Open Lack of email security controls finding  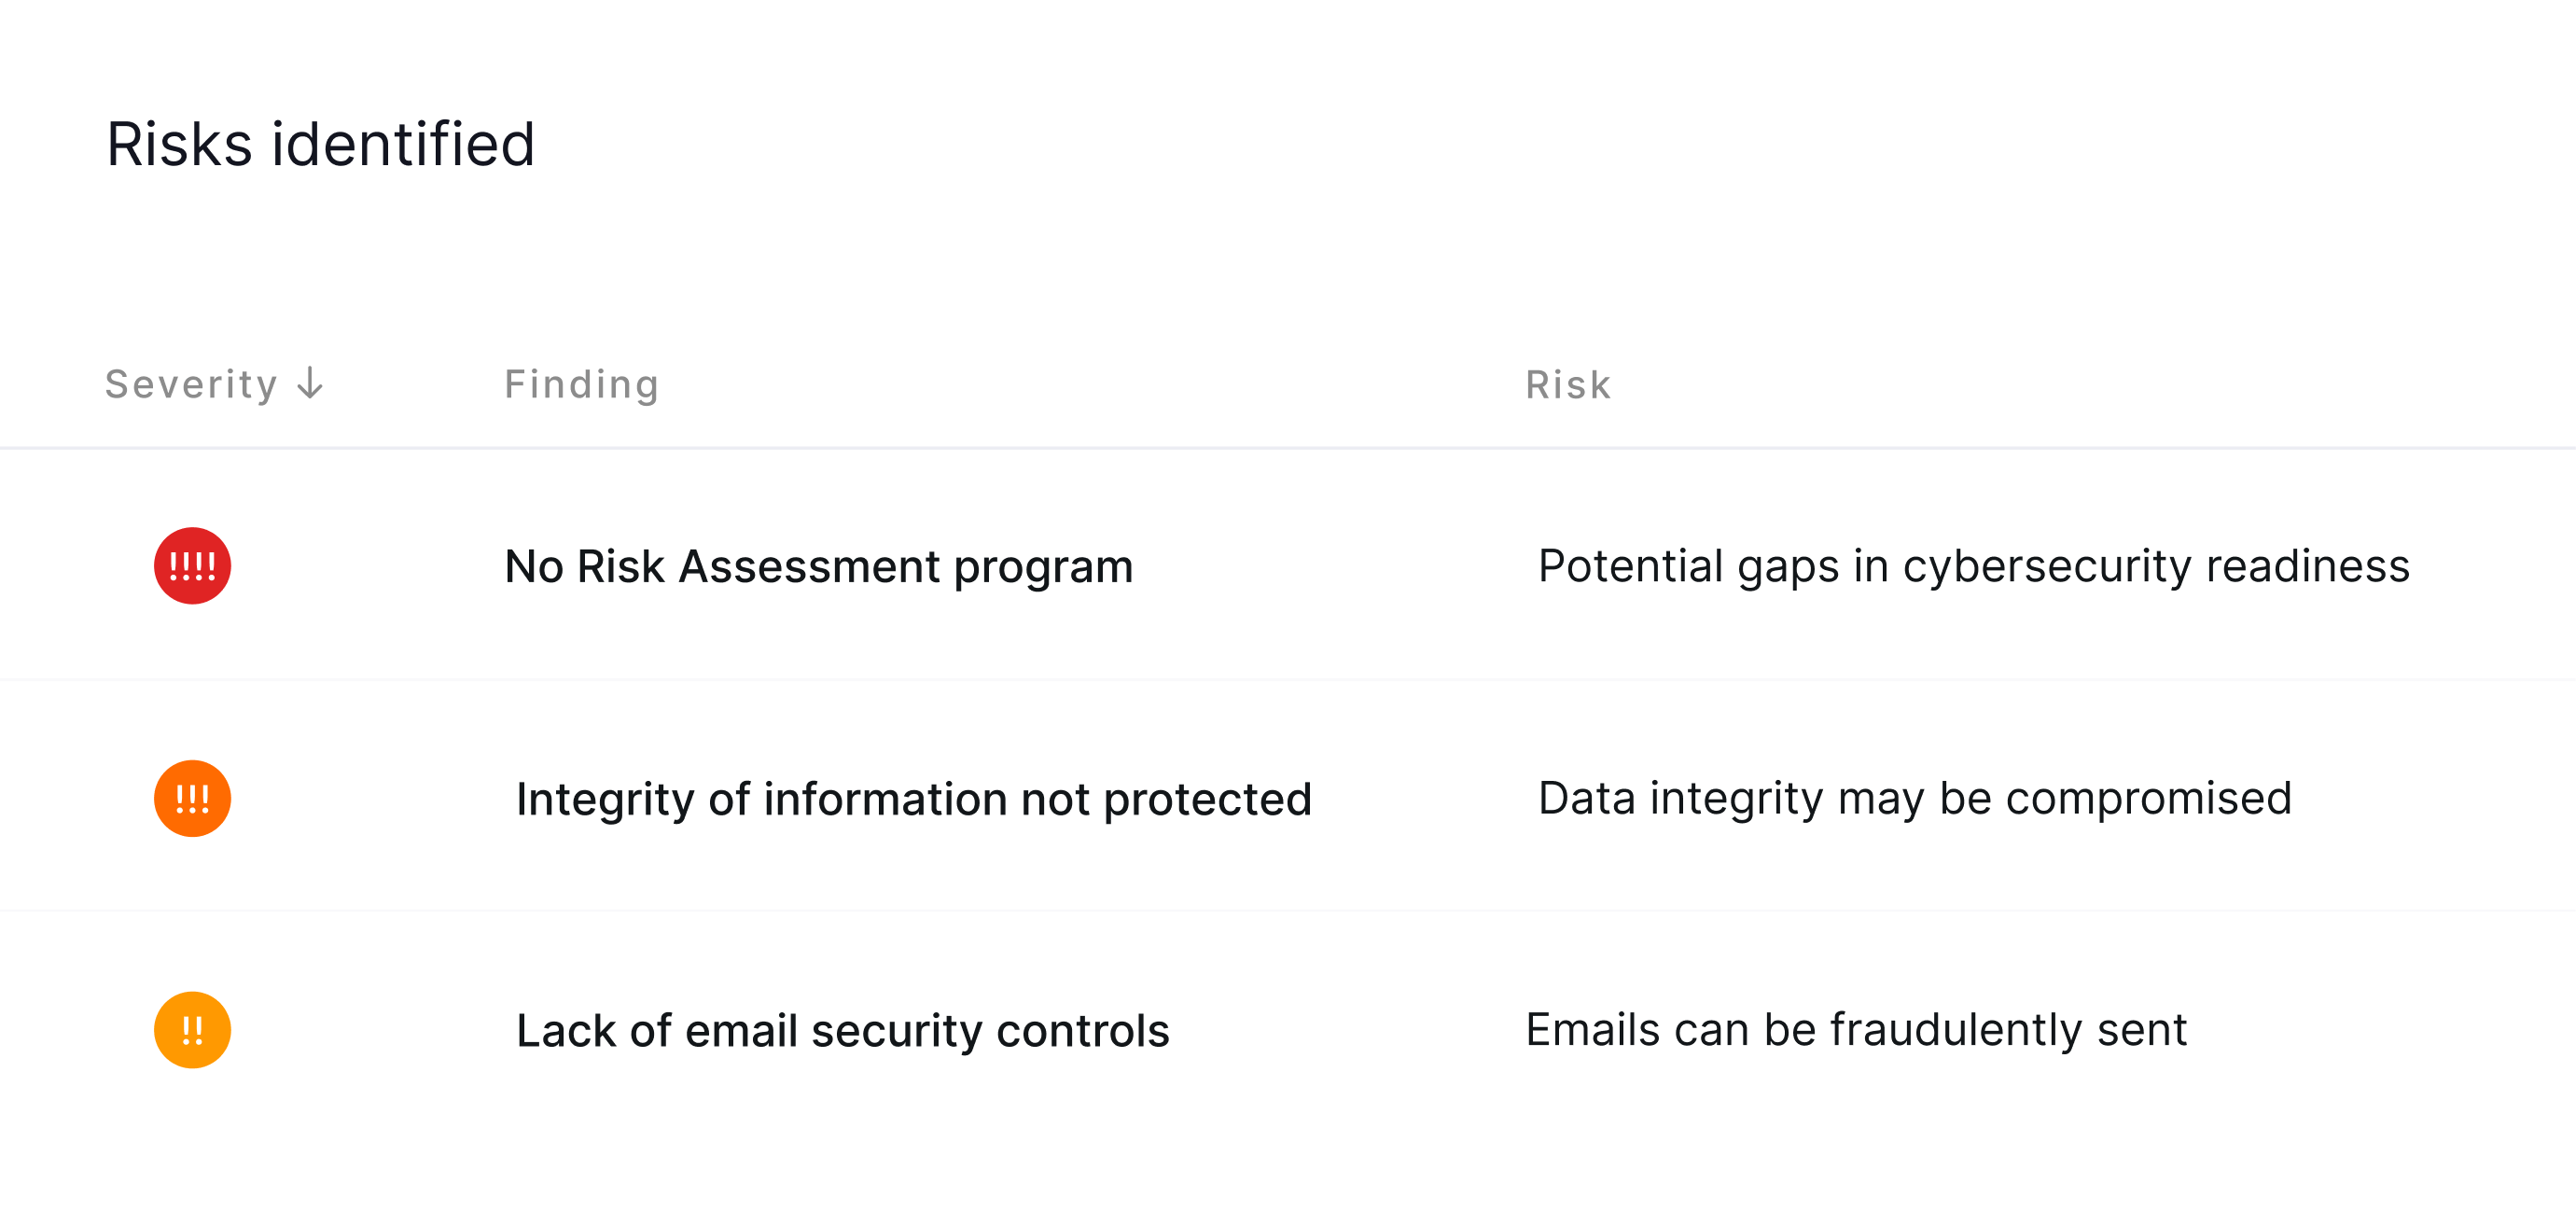tap(842, 1031)
